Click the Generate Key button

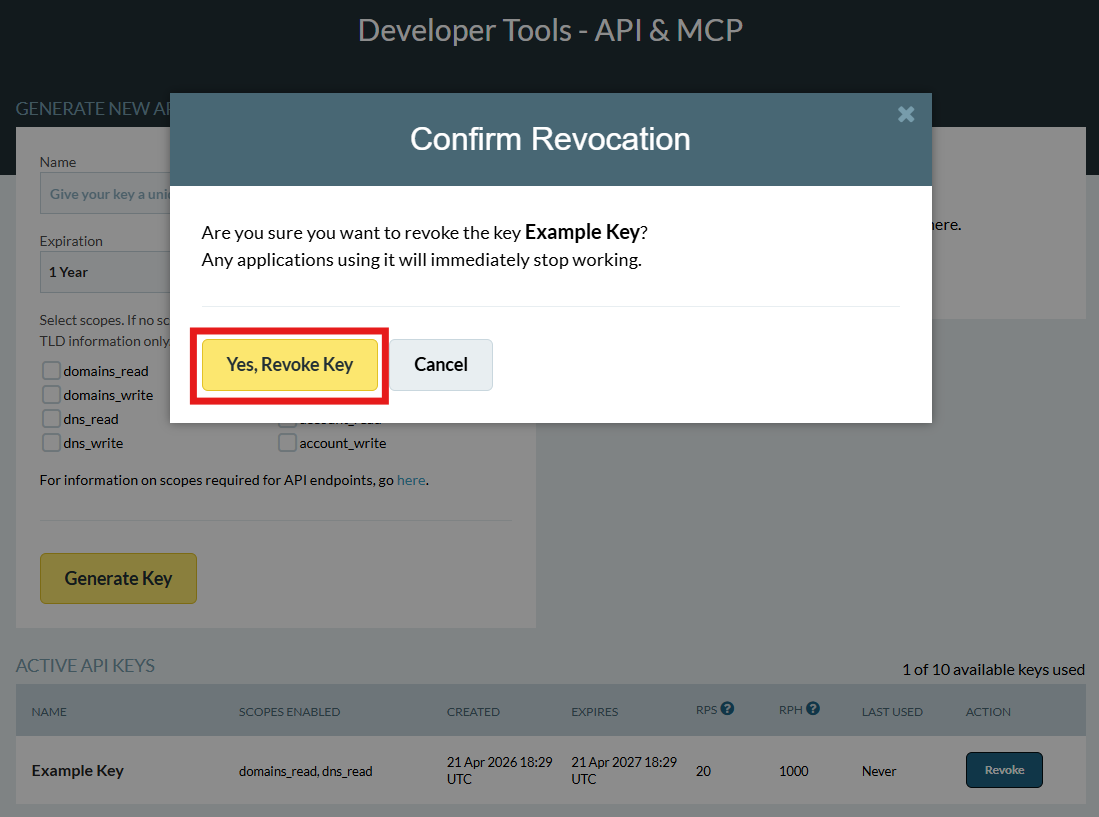point(118,578)
